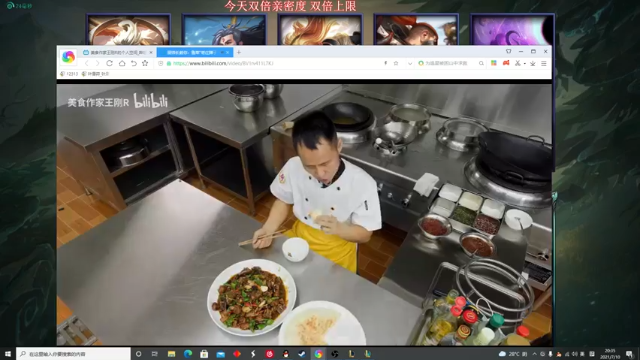Open the browser downloads icon
Viewport: 640px width, 360px height.
(533, 63)
